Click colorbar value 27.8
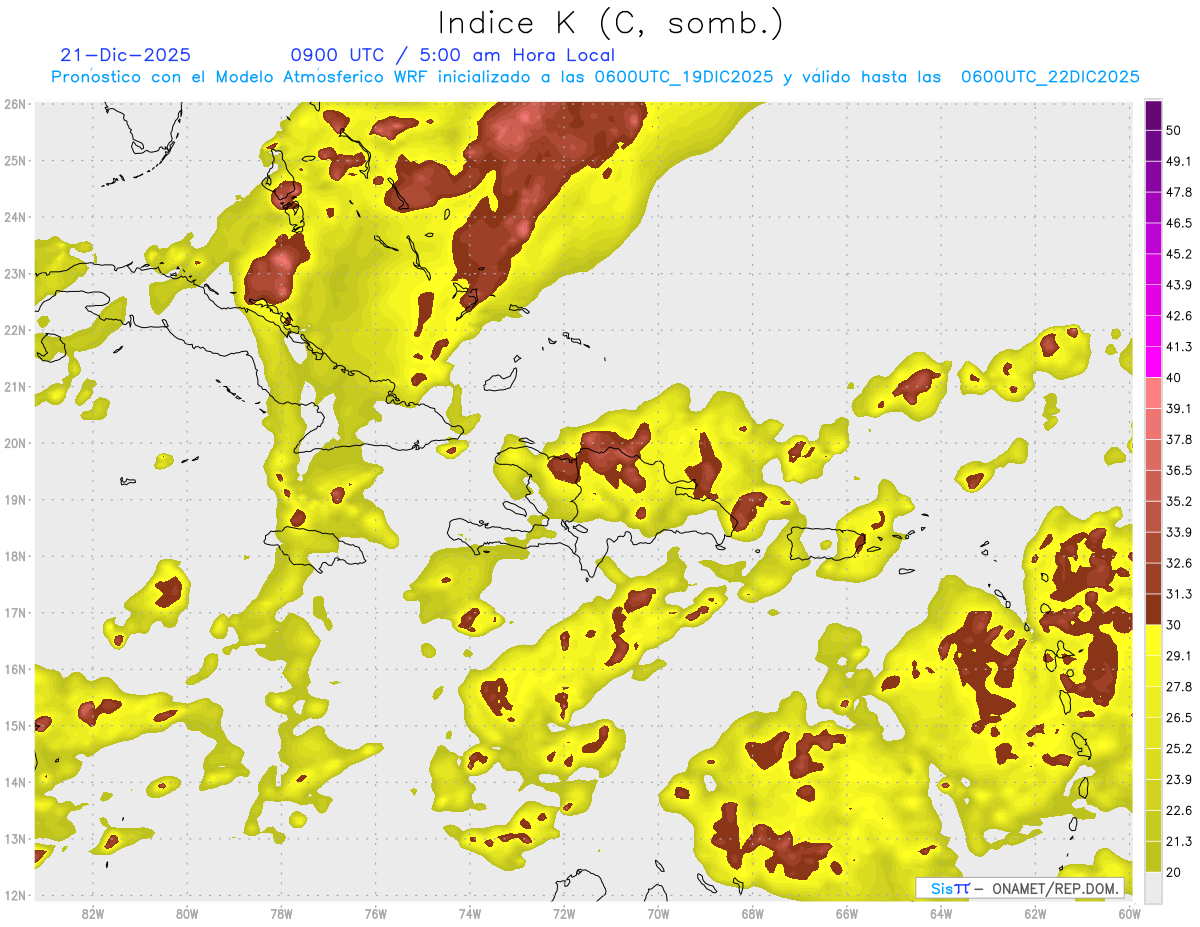Screen dimensions: 1200x927 click(x=1178, y=687)
